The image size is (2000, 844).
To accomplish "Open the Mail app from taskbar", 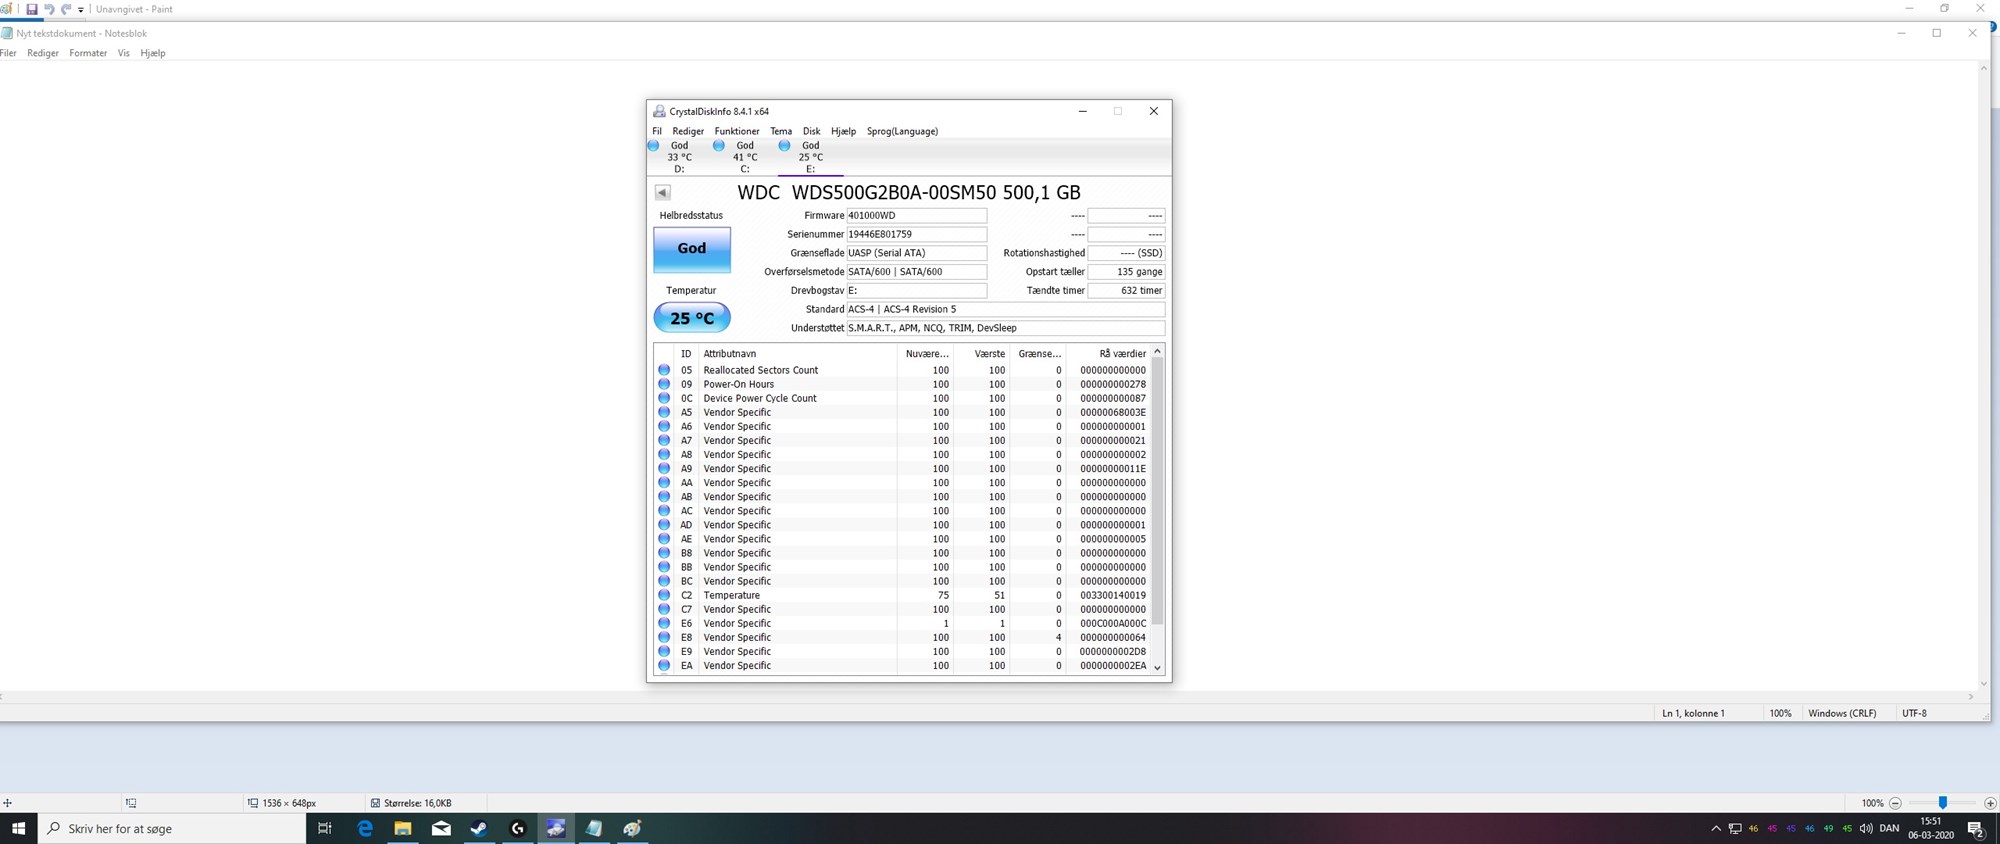I will (441, 828).
